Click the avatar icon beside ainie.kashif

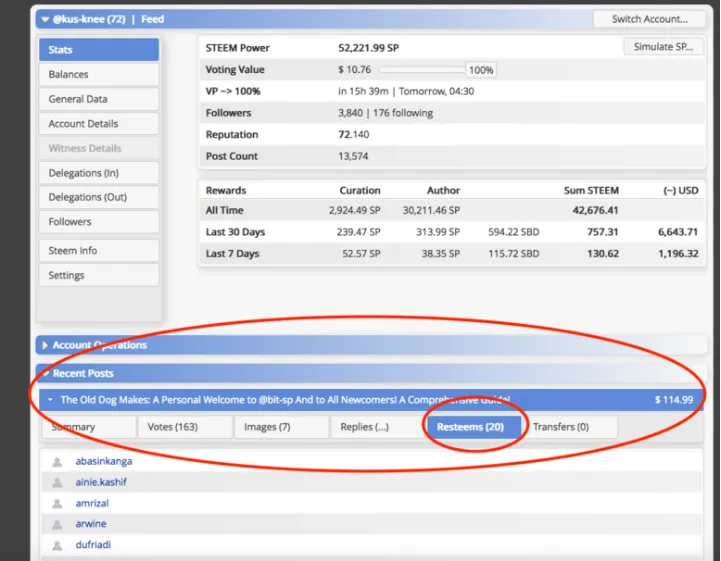[57, 482]
